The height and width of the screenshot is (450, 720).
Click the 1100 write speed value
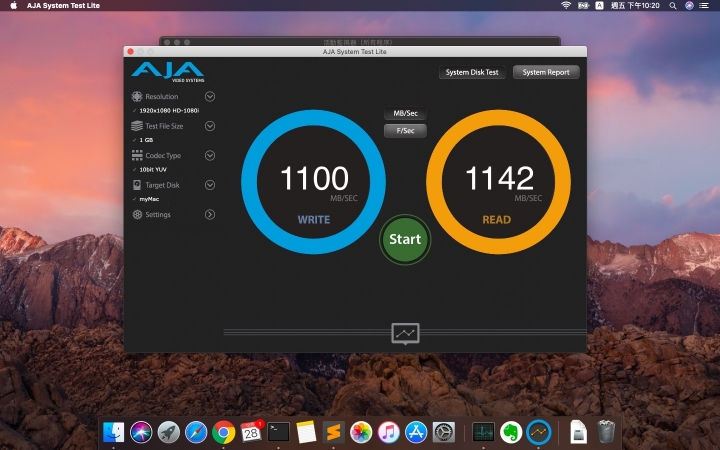tap(315, 178)
